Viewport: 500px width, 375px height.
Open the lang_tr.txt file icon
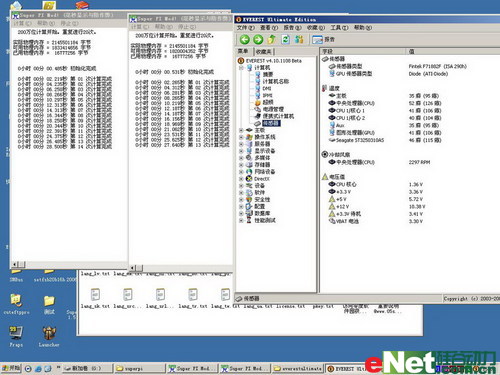[x=193, y=295]
